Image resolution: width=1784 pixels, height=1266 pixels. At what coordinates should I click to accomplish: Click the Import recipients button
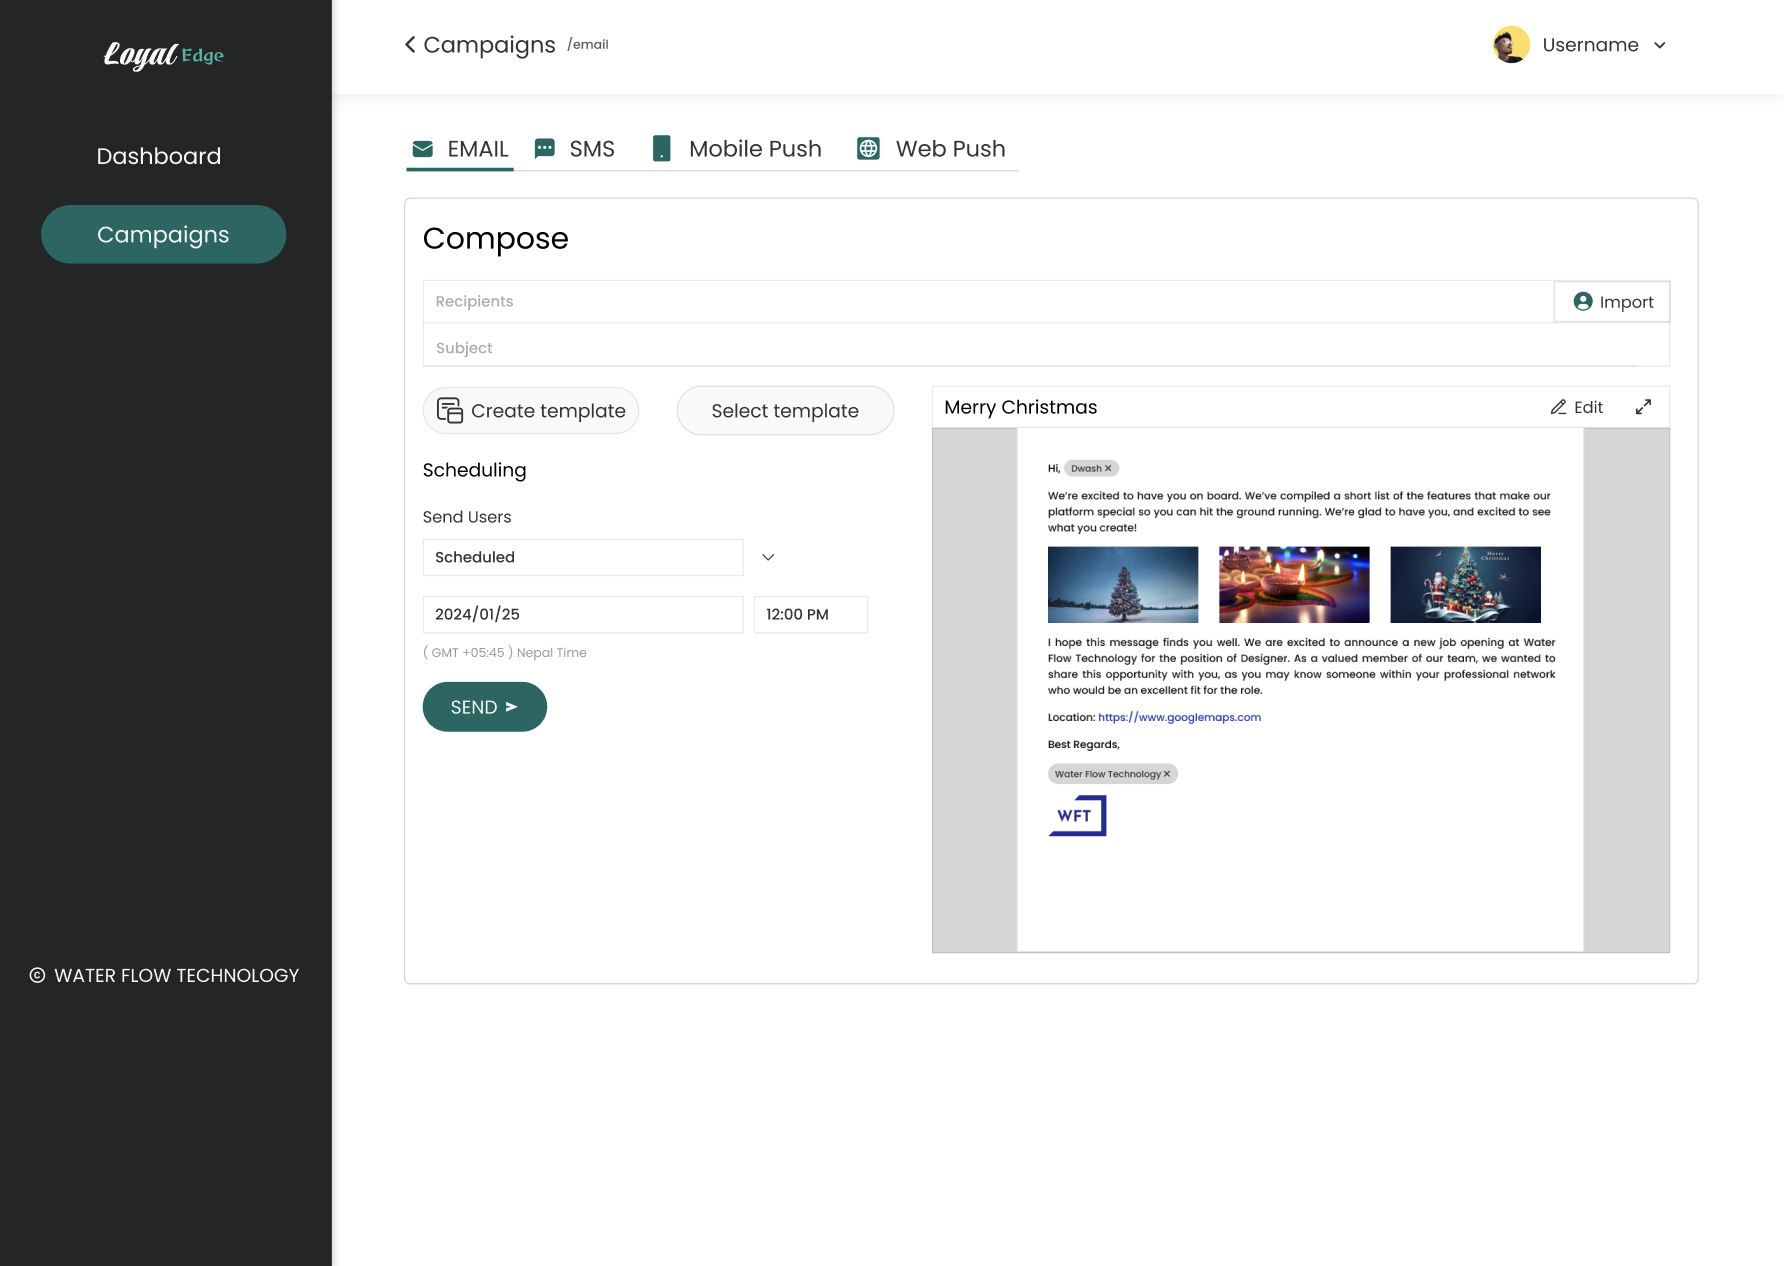pyautogui.click(x=1612, y=301)
